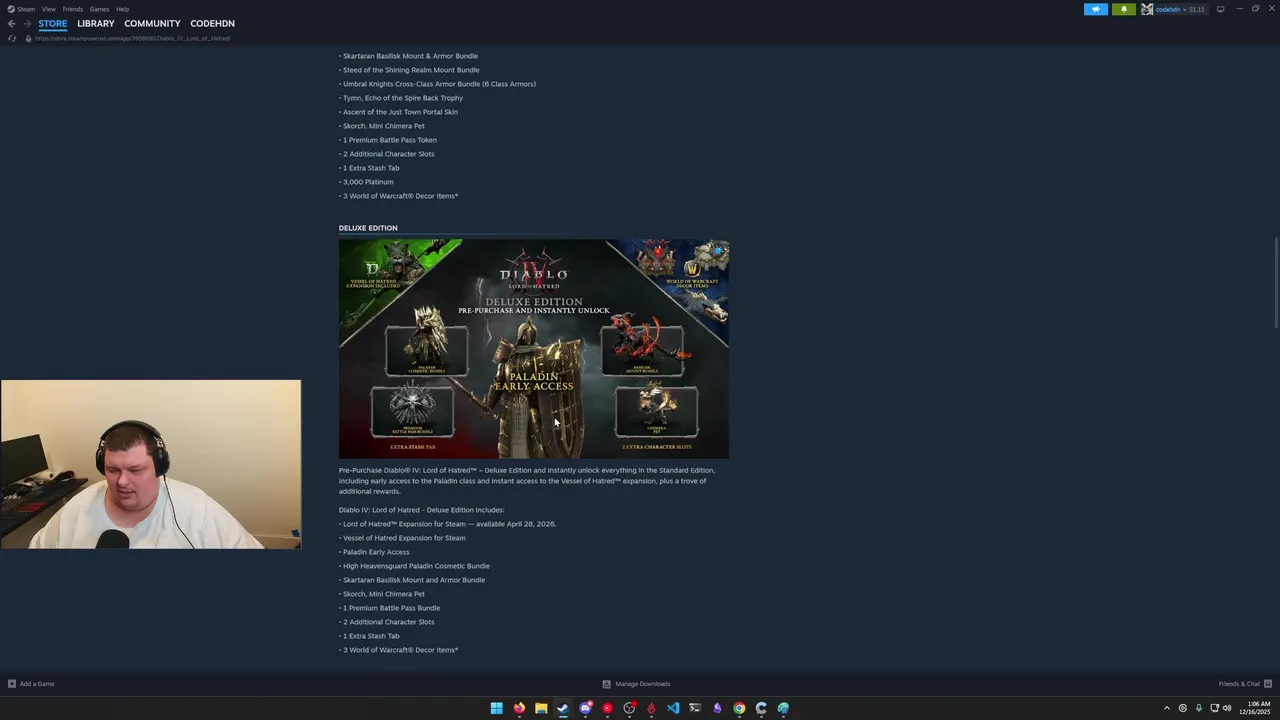
Task: Click '1 Premium Battle Pass Bundle' line
Action: [x=391, y=608]
